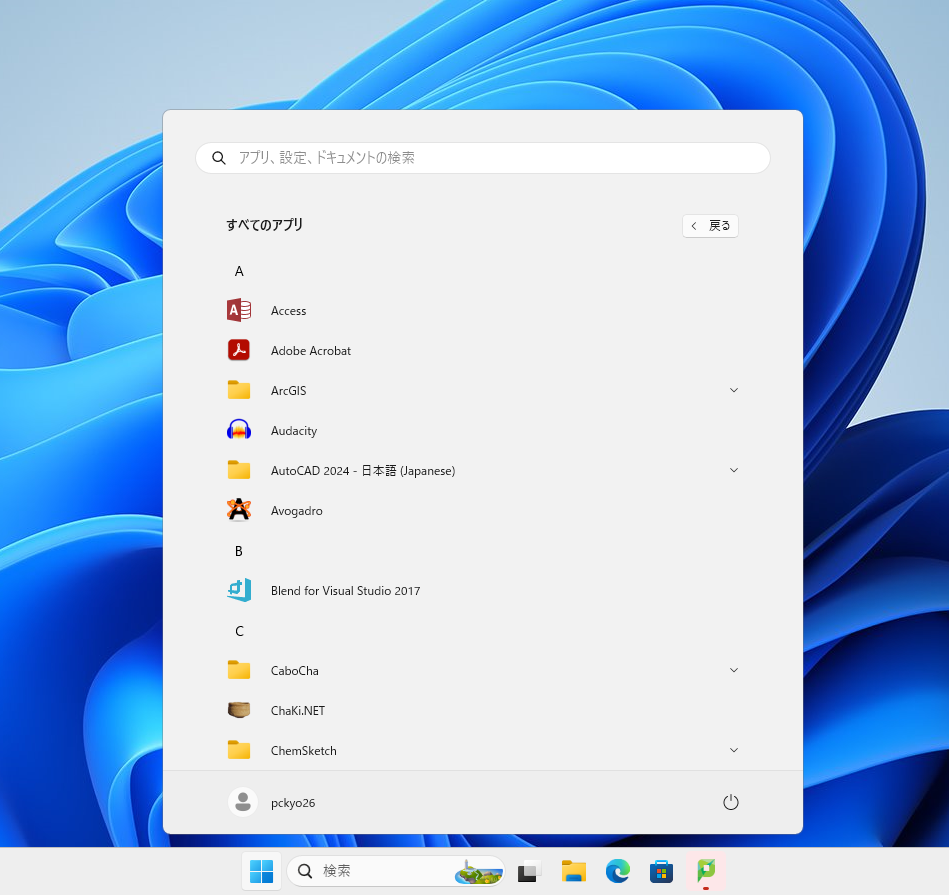Click the magnifier icon in Start search box
This screenshot has width=949, height=895.
[x=219, y=158]
